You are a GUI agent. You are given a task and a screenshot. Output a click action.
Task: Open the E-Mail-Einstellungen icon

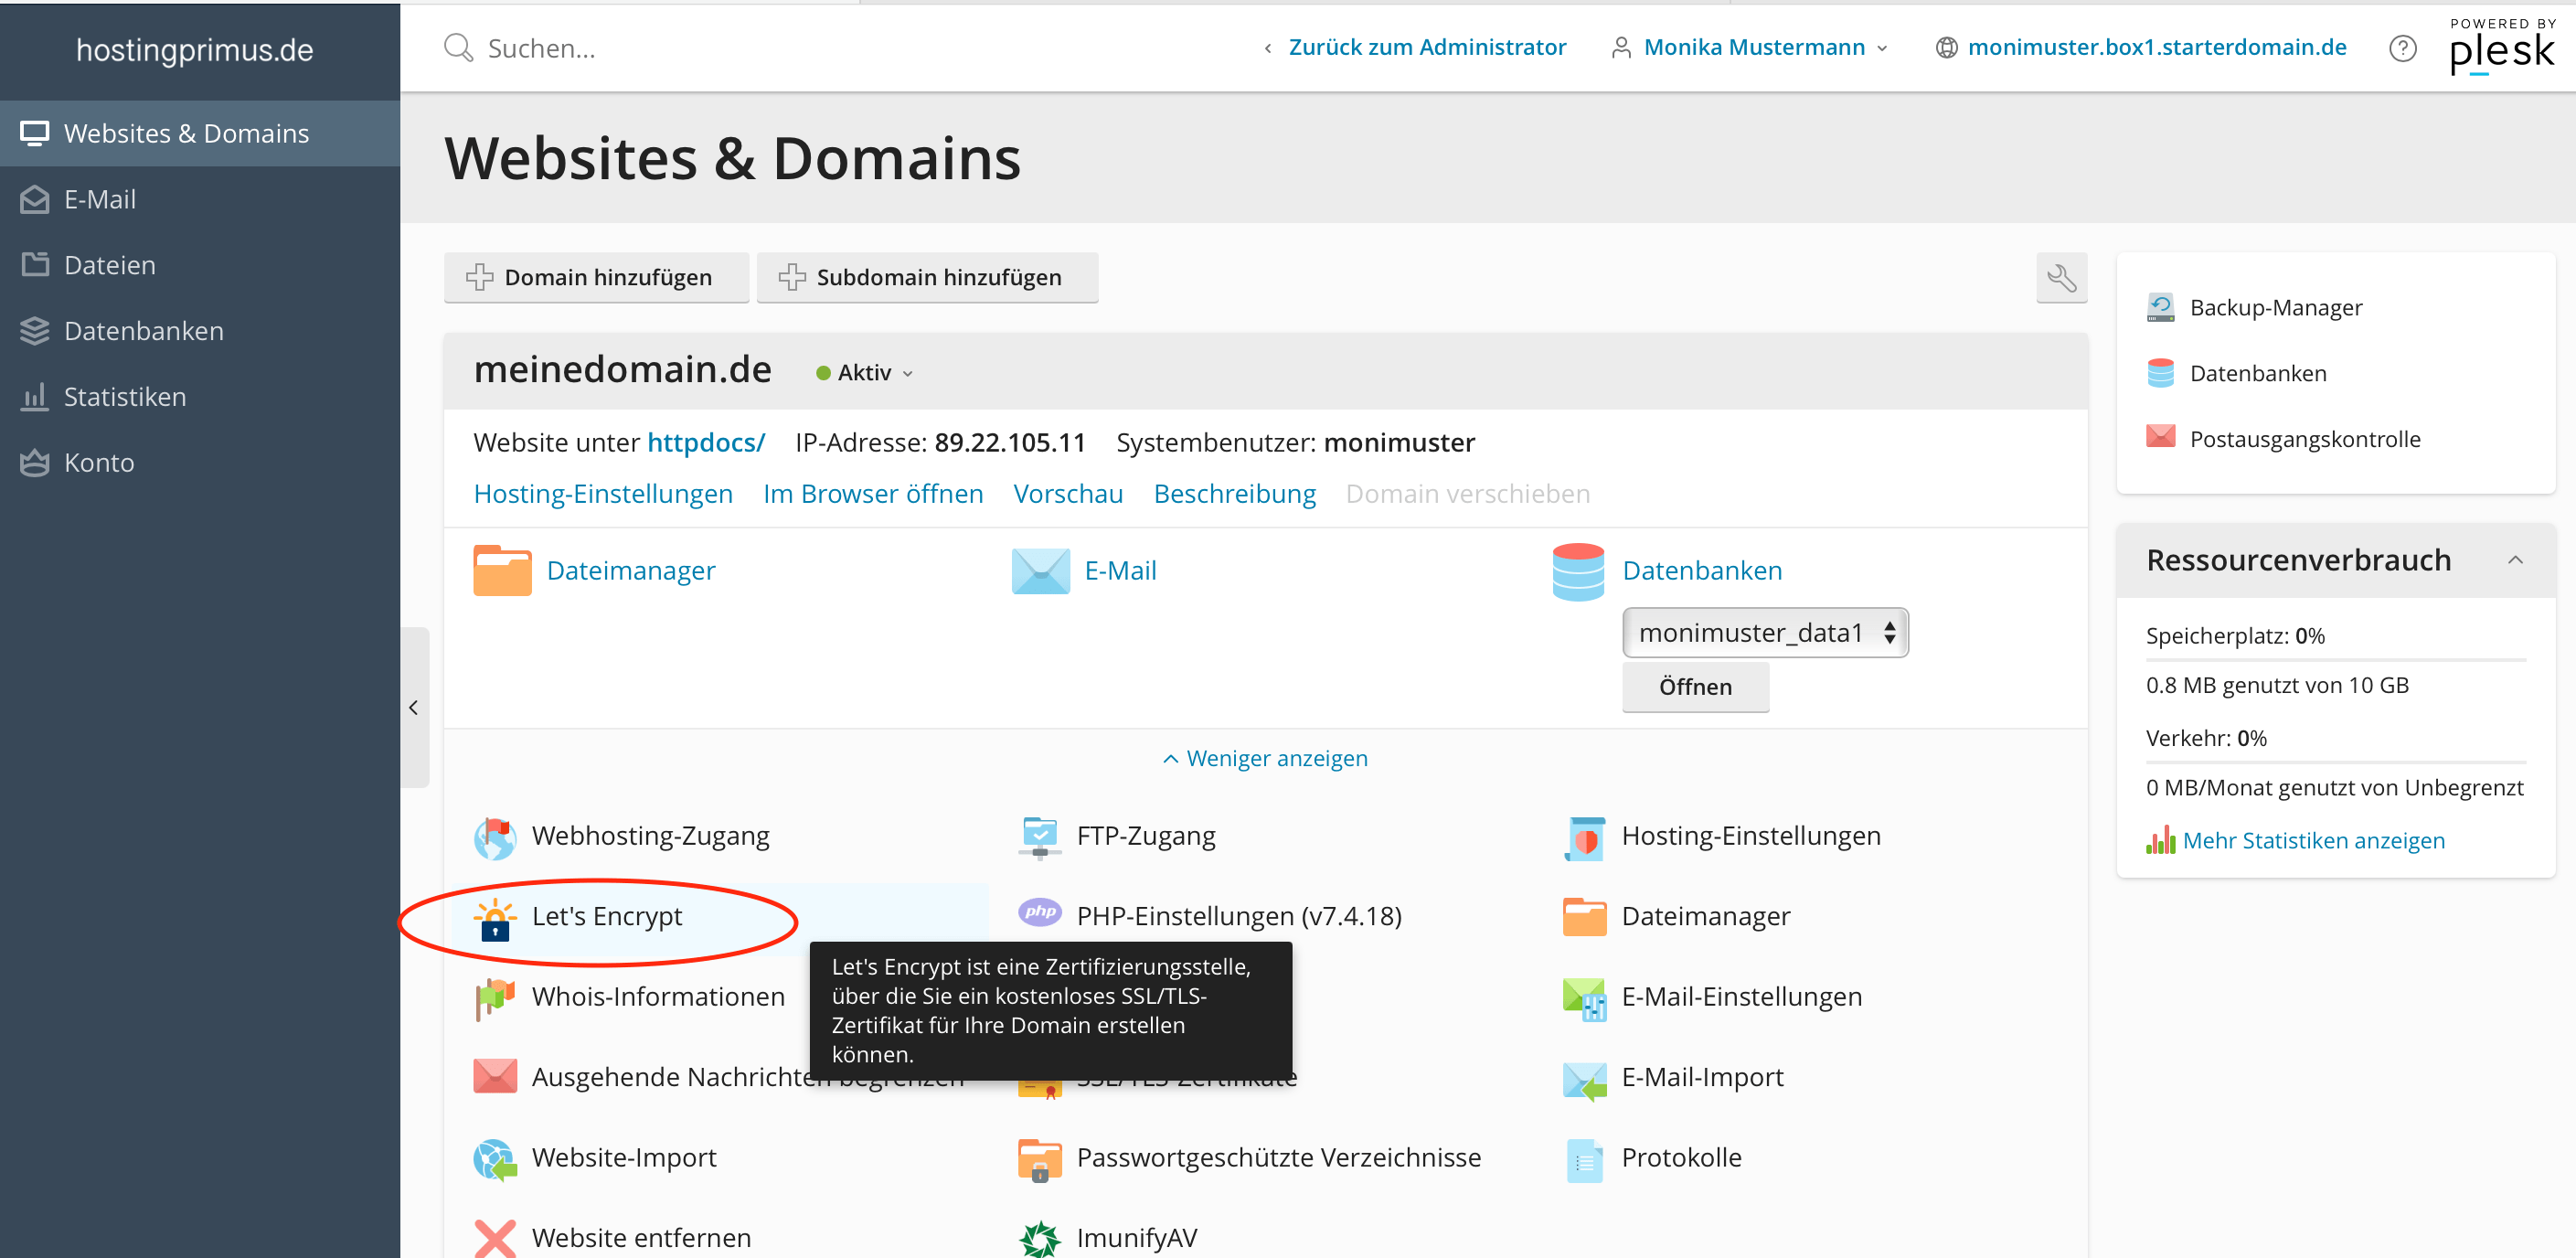coord(1585,998)
